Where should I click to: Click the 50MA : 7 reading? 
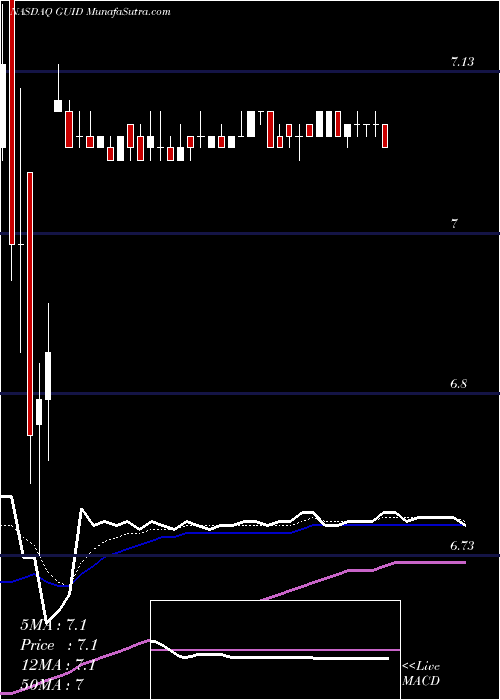(x=52, y=684)
